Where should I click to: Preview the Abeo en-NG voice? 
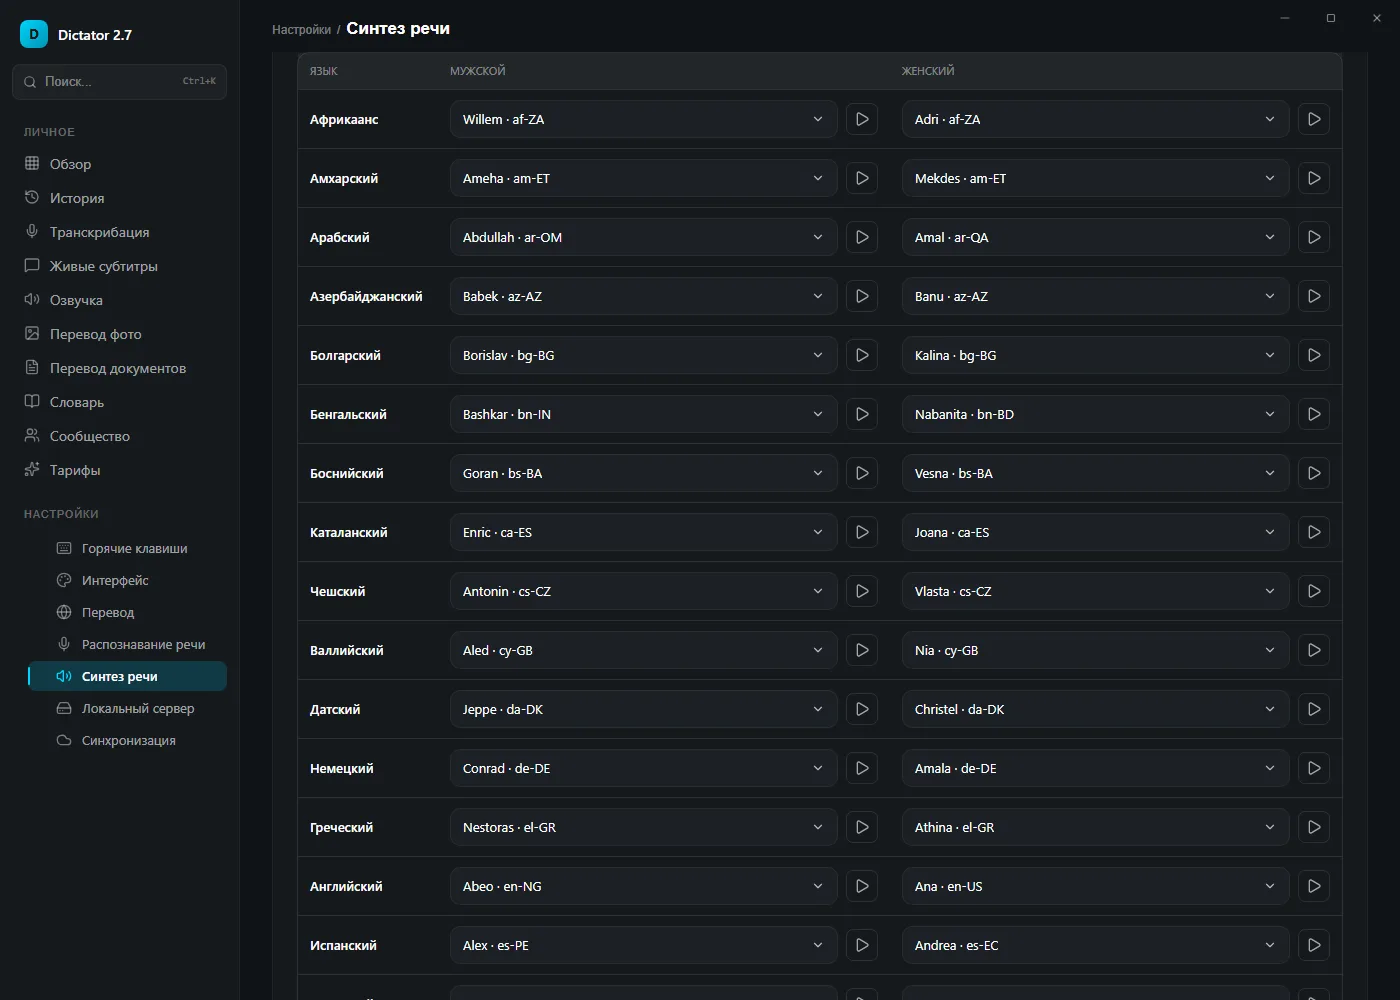(862, 886)
